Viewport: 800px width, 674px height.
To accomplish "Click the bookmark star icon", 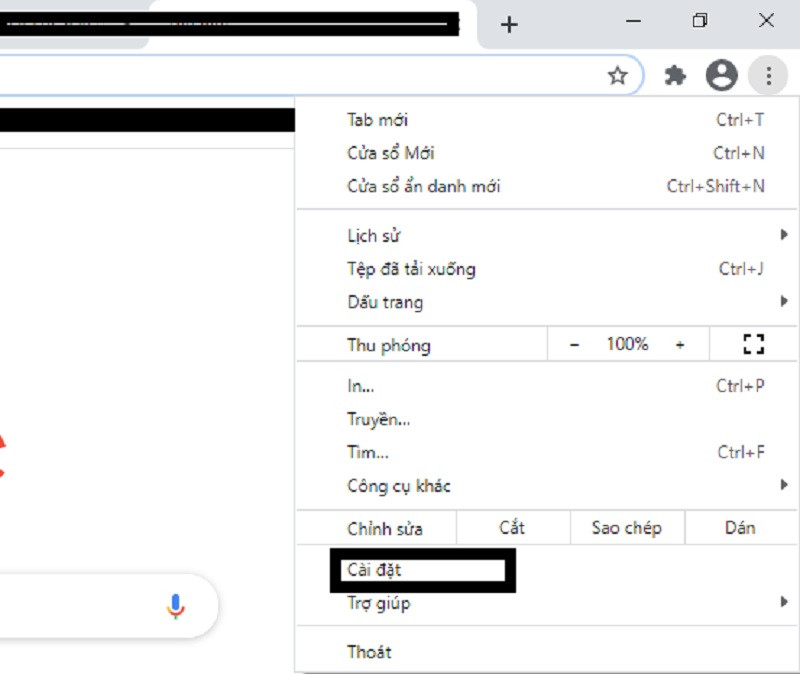I will (x=618, y=76).
